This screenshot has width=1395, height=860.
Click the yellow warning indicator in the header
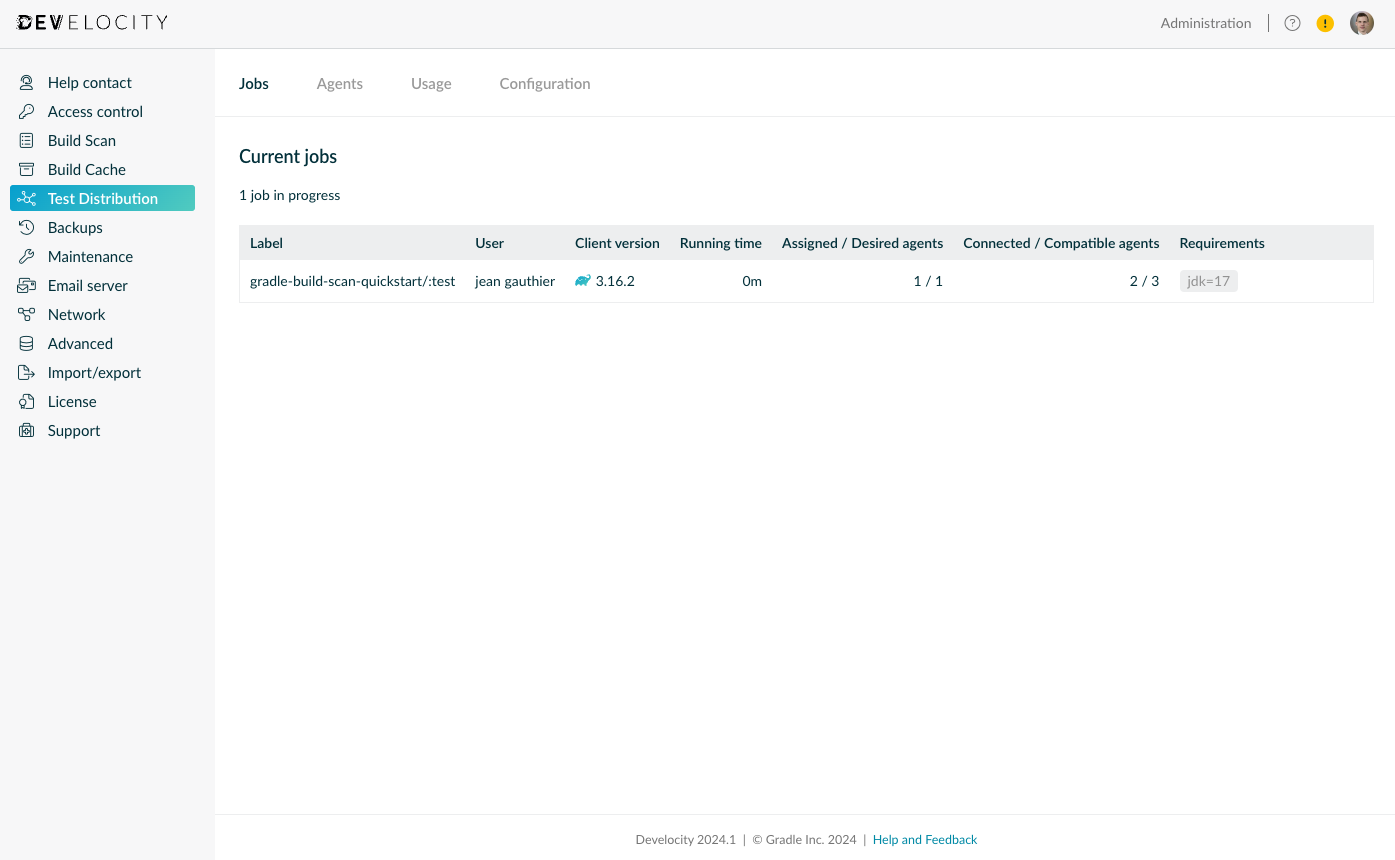point(1325,22)
